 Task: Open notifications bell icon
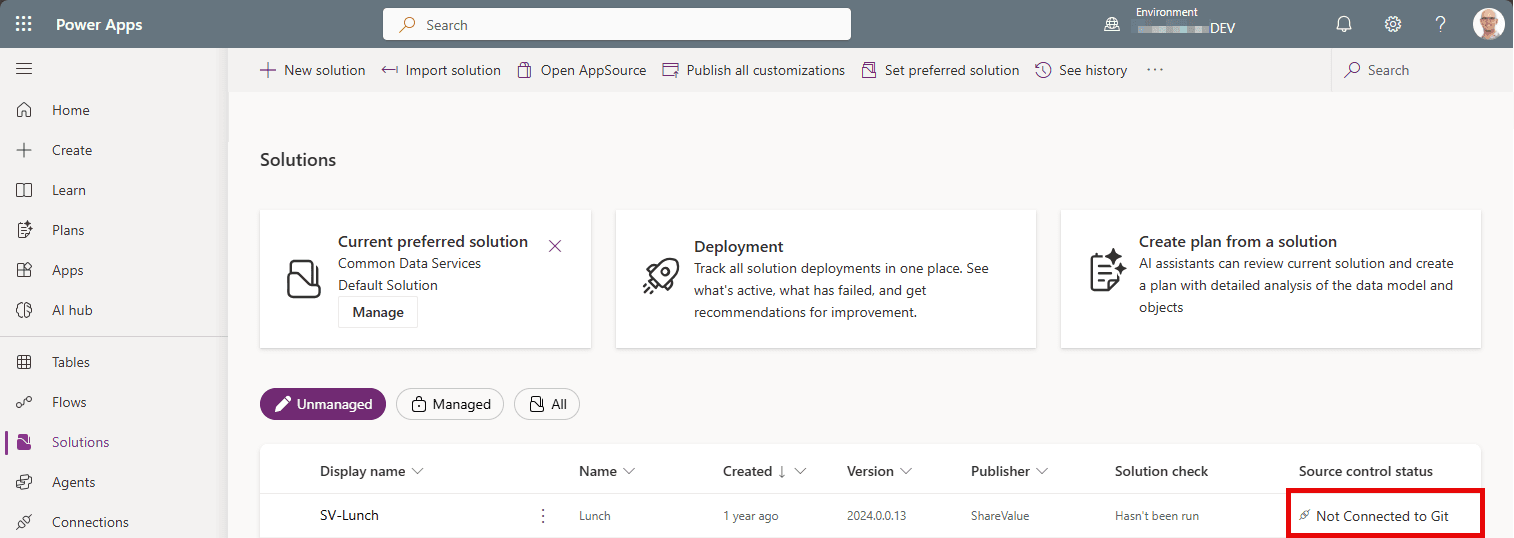click(x=1344, y=24)
